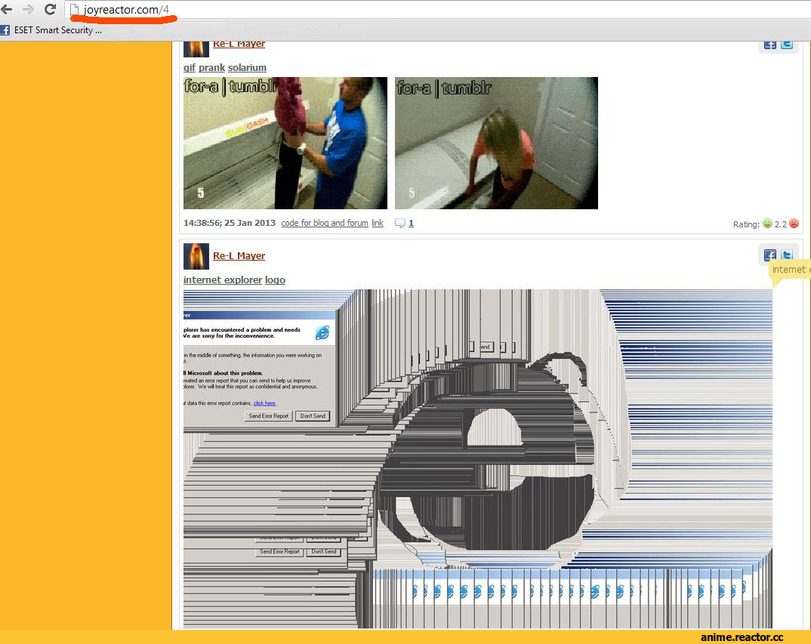811x644 pixels.
Task: Click the browser Forward arrow
Action: pyautogui.click(x=28, y=9)
